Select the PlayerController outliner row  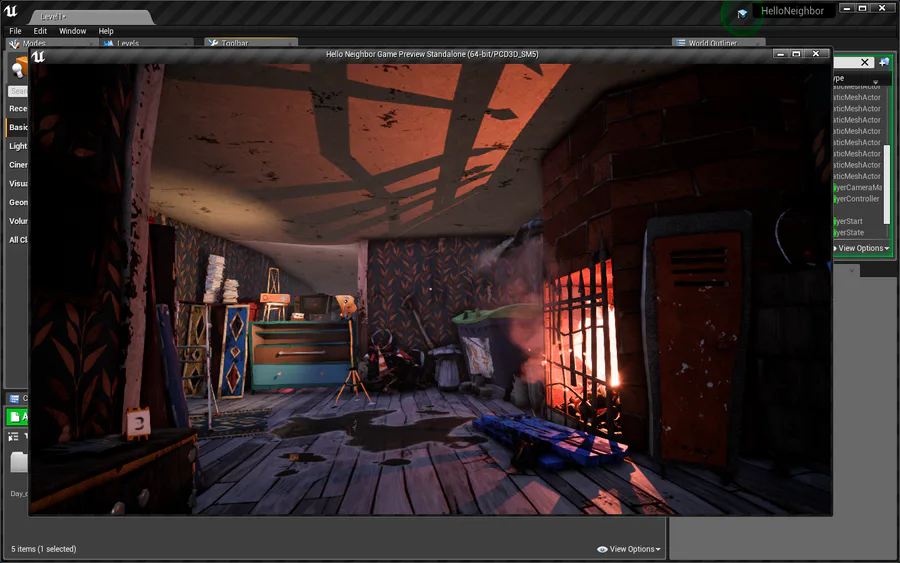click(x=858, y=199)
